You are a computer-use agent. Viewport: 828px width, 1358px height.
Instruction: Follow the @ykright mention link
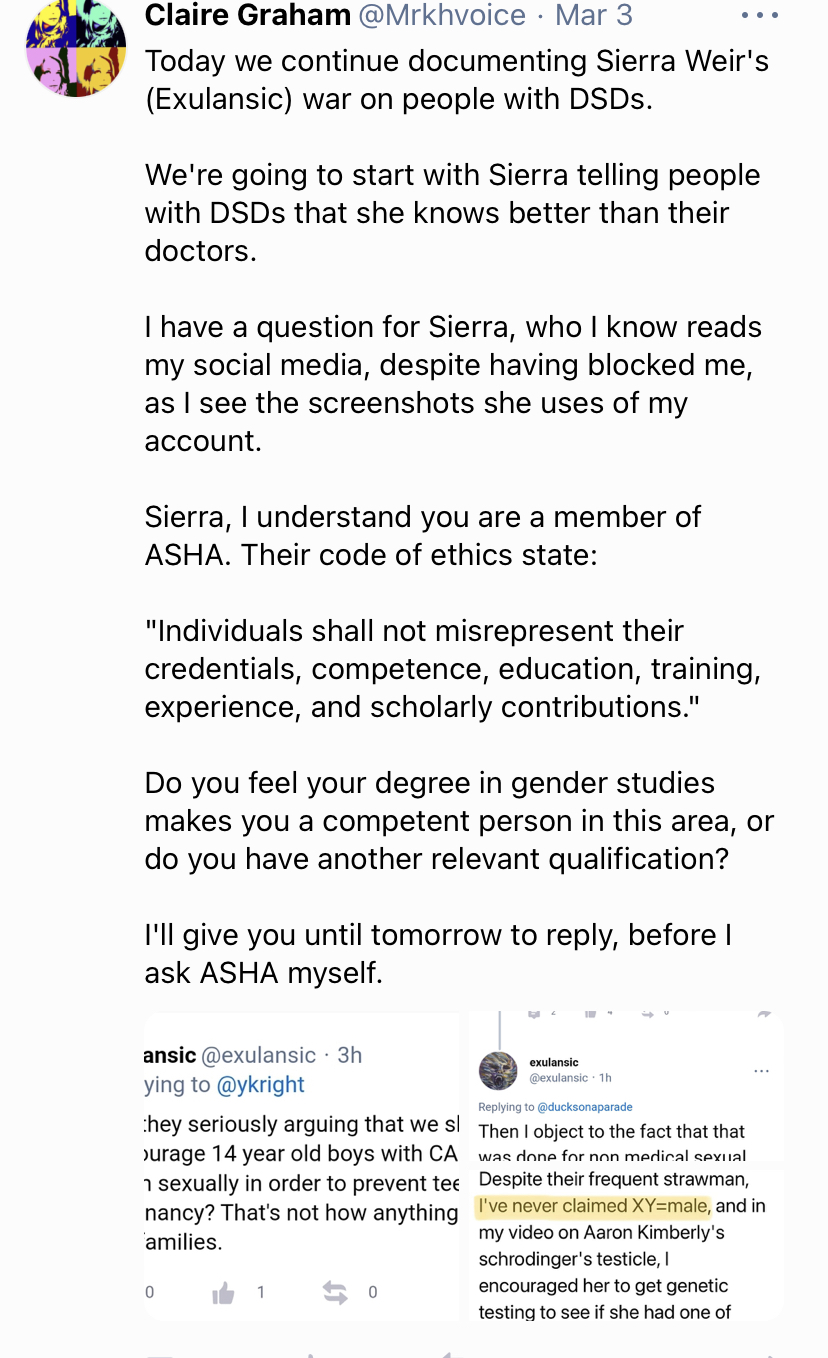coord(261,1085)
